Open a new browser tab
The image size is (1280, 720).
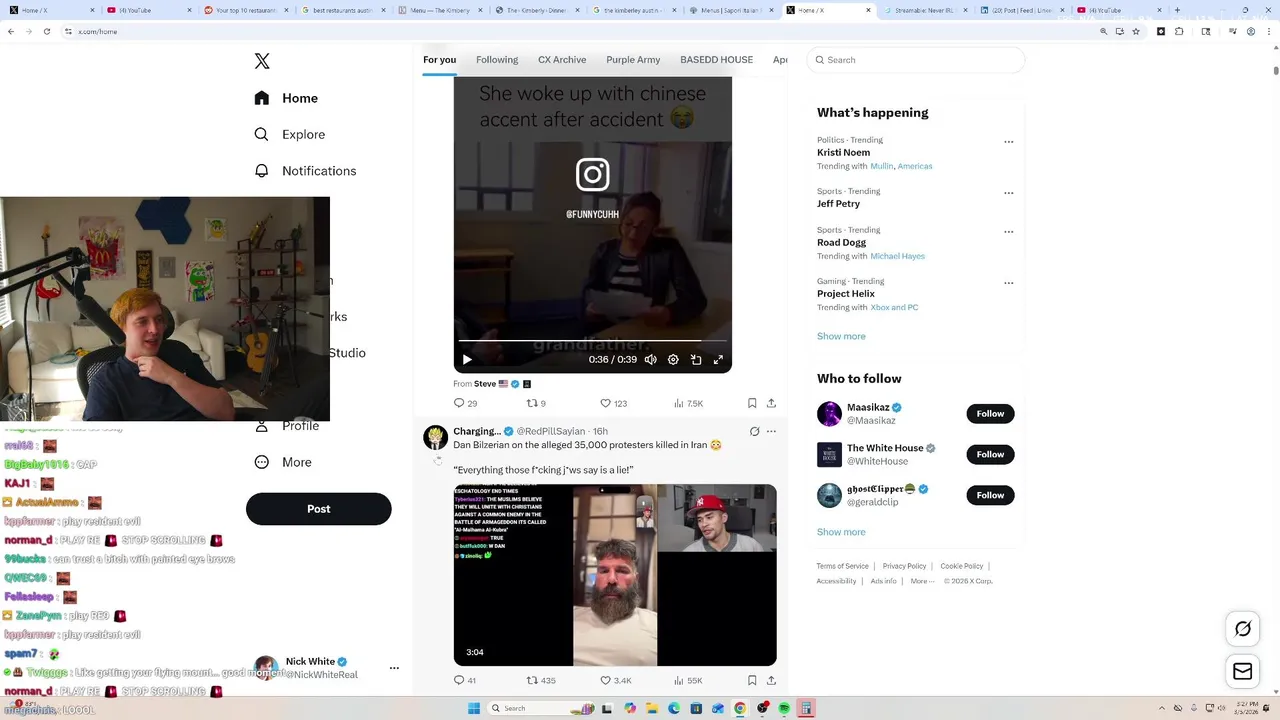coord(1177,10)
